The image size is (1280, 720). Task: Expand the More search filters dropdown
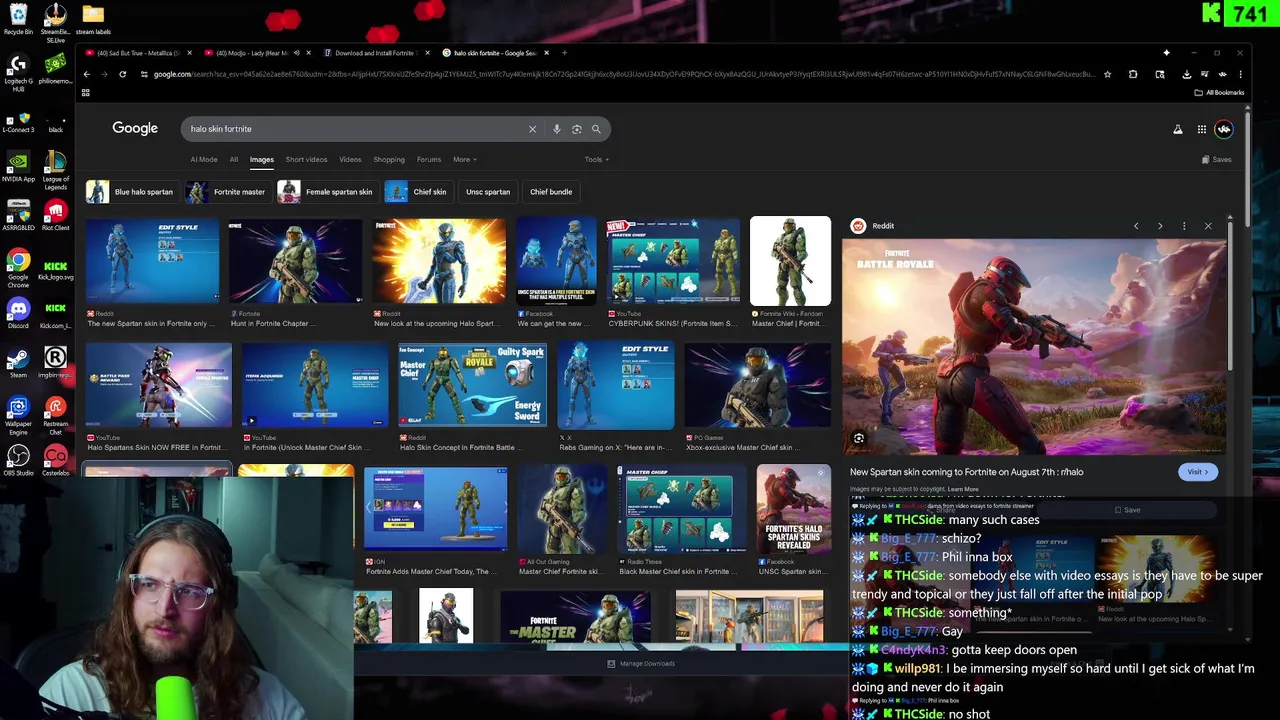click(465, 159)
